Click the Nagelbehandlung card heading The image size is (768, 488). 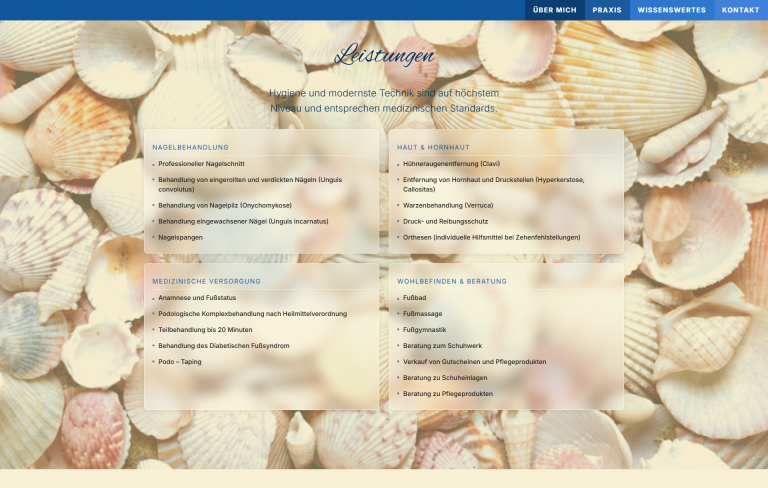click(191, 147)
